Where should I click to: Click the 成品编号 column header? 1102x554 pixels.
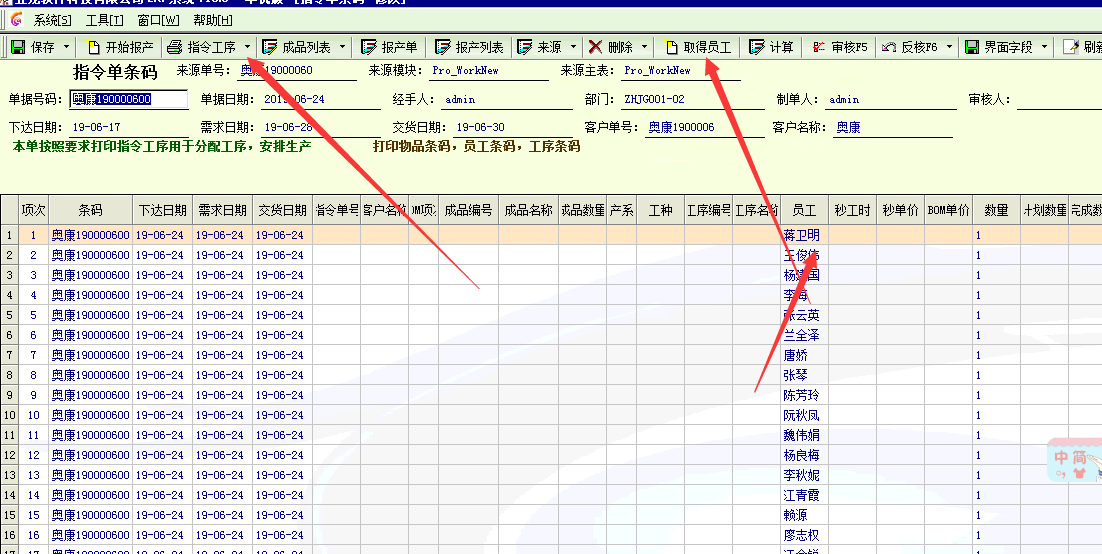click(x=469, y=210)
